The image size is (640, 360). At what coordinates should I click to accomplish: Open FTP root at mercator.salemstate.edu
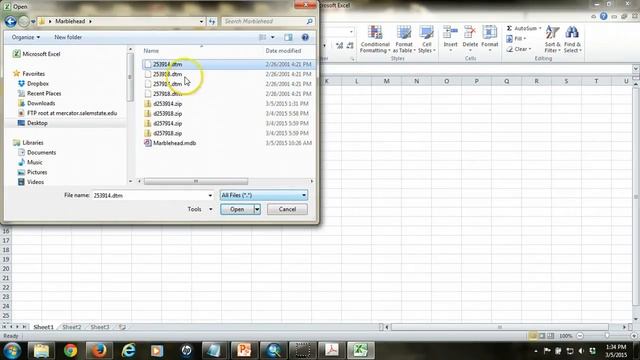[72, 113]
